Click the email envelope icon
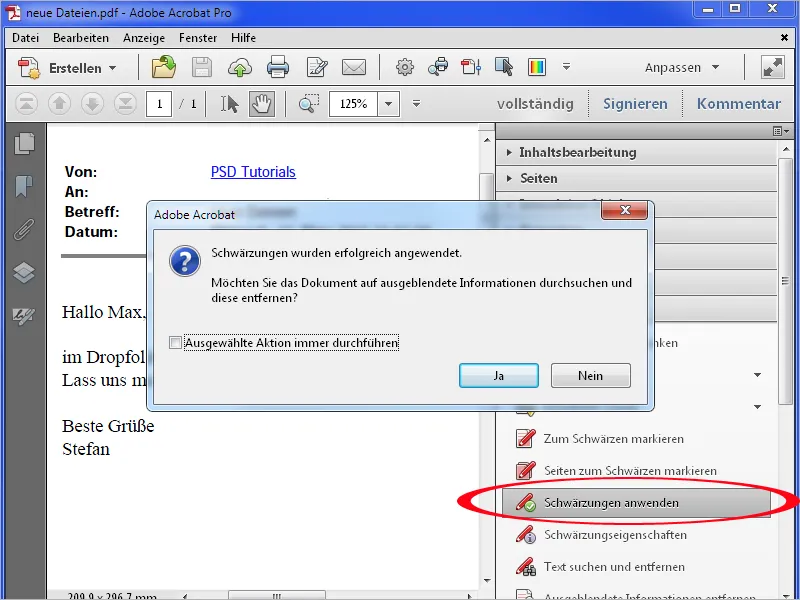Image resolution: width=800 pixels, height=600 pixels. coord(354,67)
